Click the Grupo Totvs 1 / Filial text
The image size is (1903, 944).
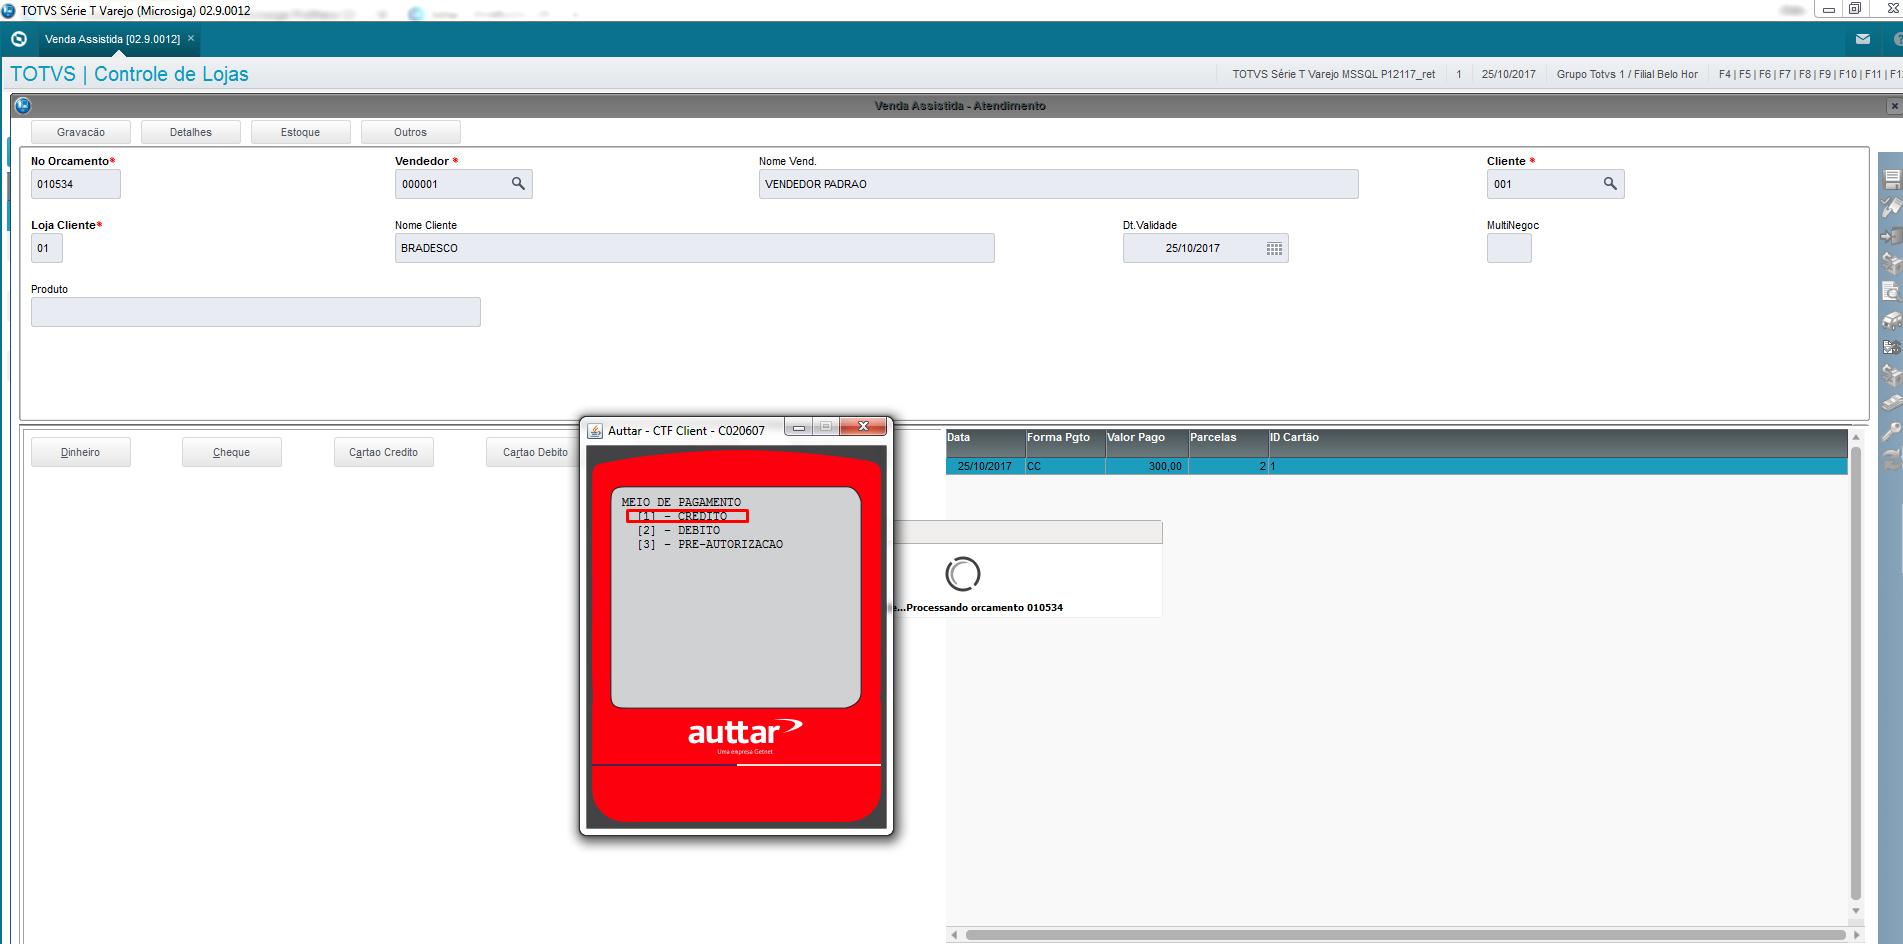click(x=1627, y=74)
